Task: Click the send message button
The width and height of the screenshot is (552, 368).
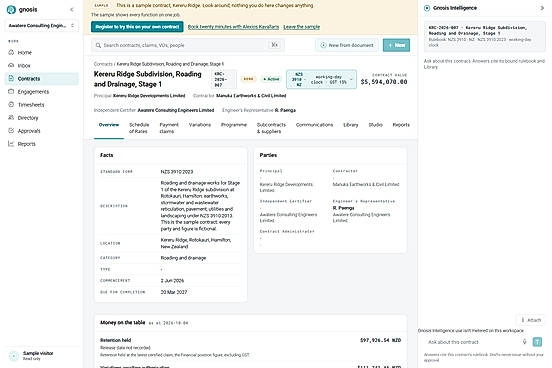Action: [537, 342]
